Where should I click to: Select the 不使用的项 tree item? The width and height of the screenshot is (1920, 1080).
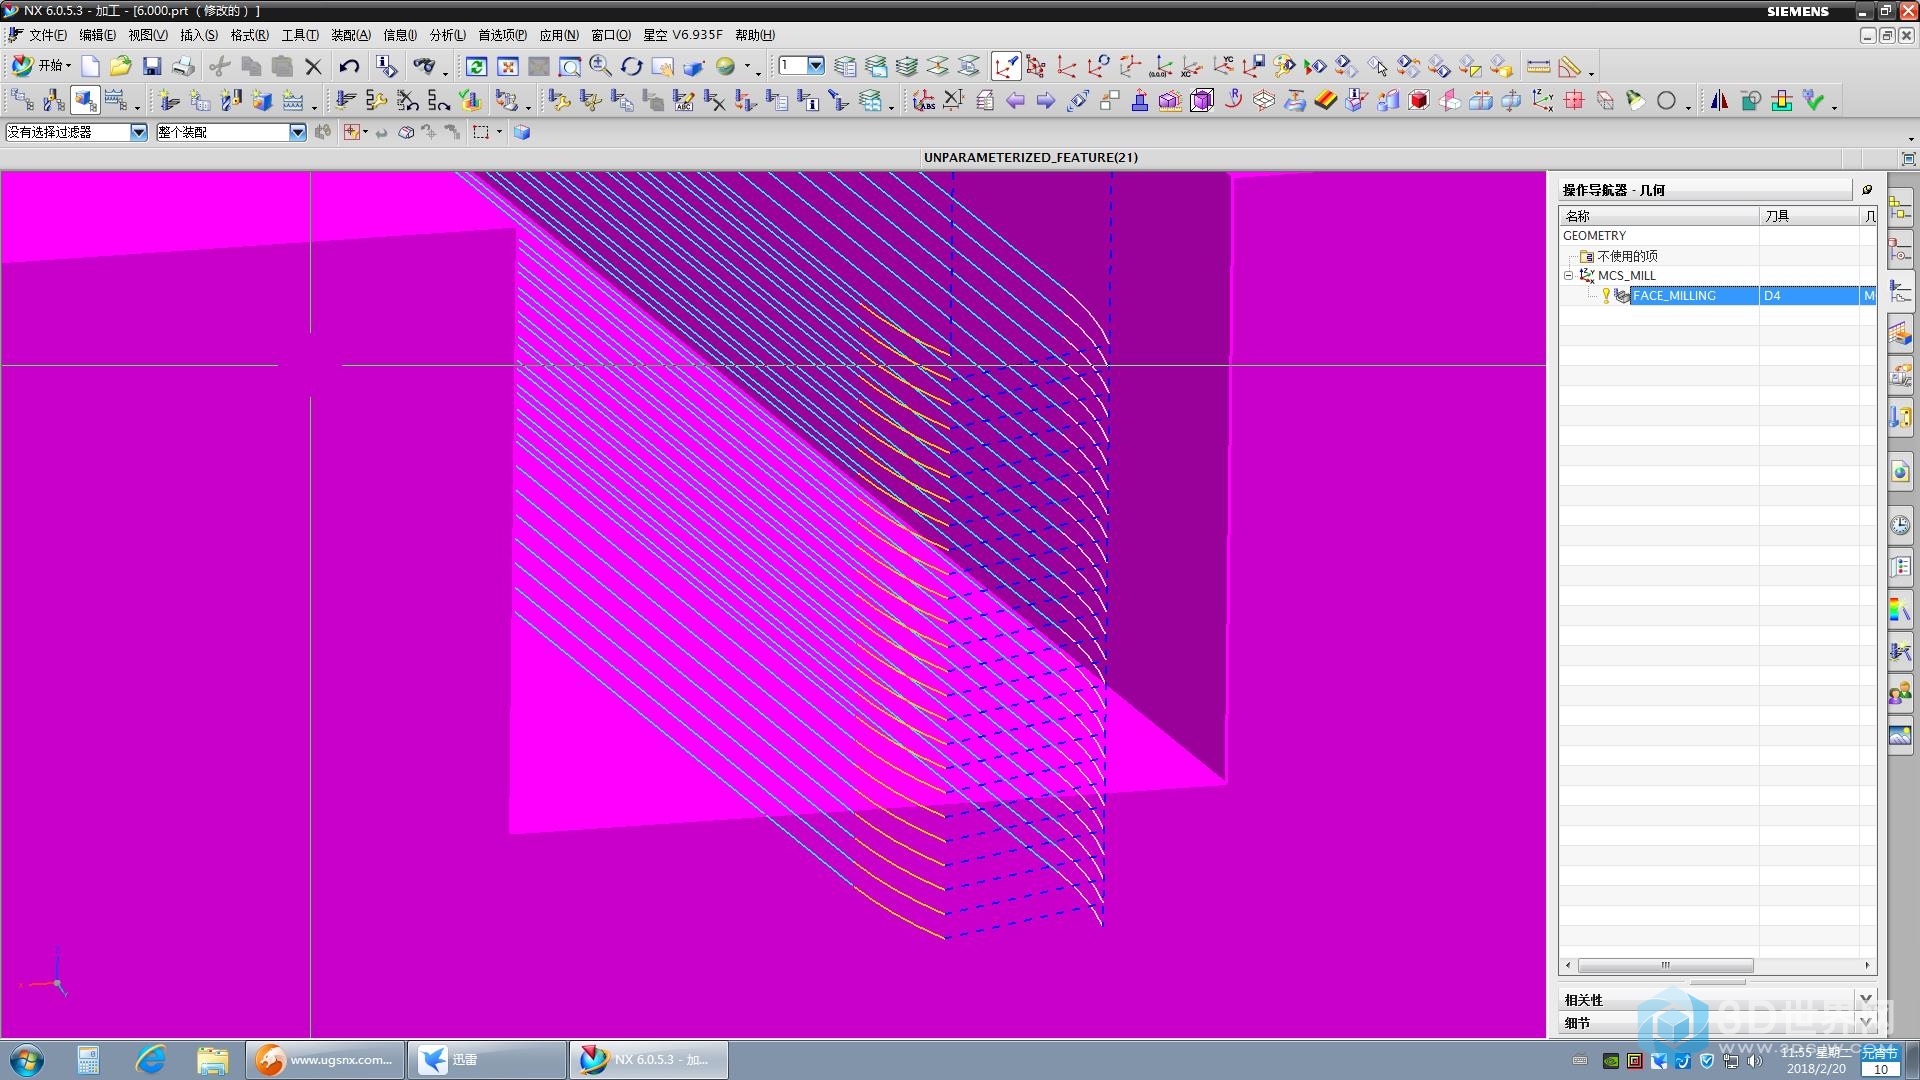pos(1627,256)
